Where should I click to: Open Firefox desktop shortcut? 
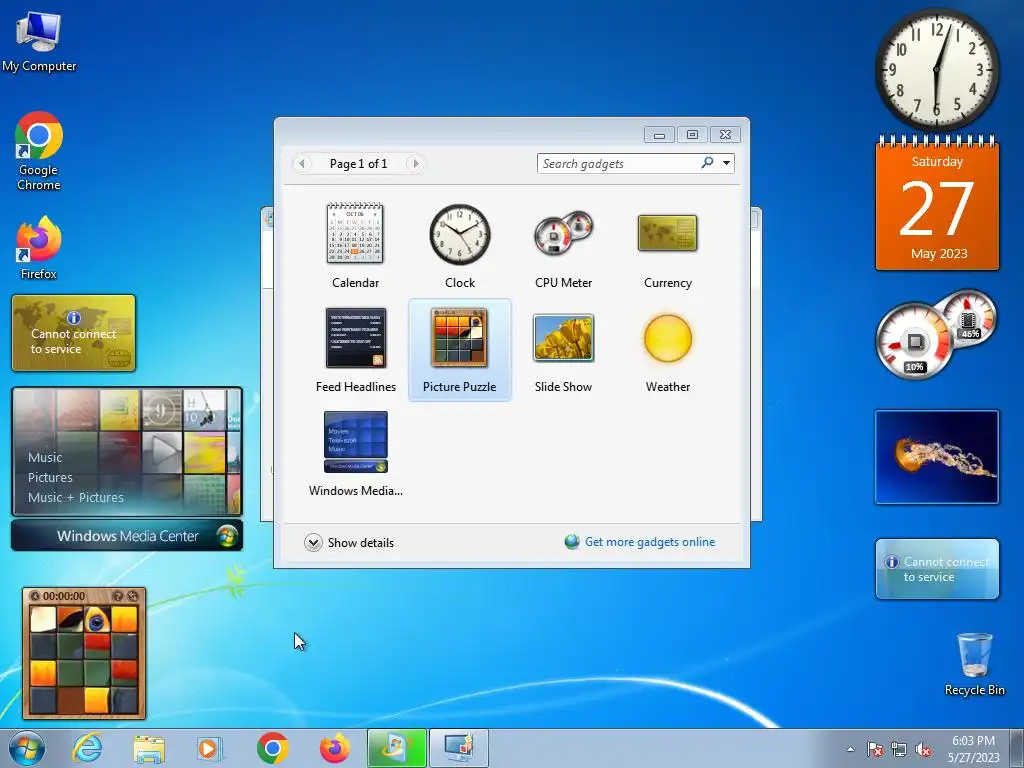tap(39, 248)
